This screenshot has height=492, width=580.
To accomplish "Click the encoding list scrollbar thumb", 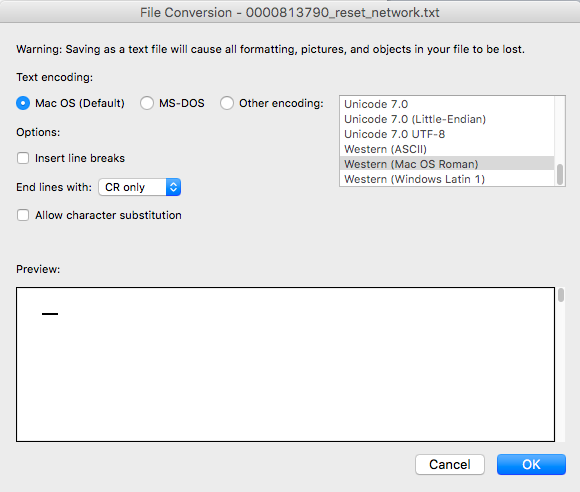I will (560, 174).
